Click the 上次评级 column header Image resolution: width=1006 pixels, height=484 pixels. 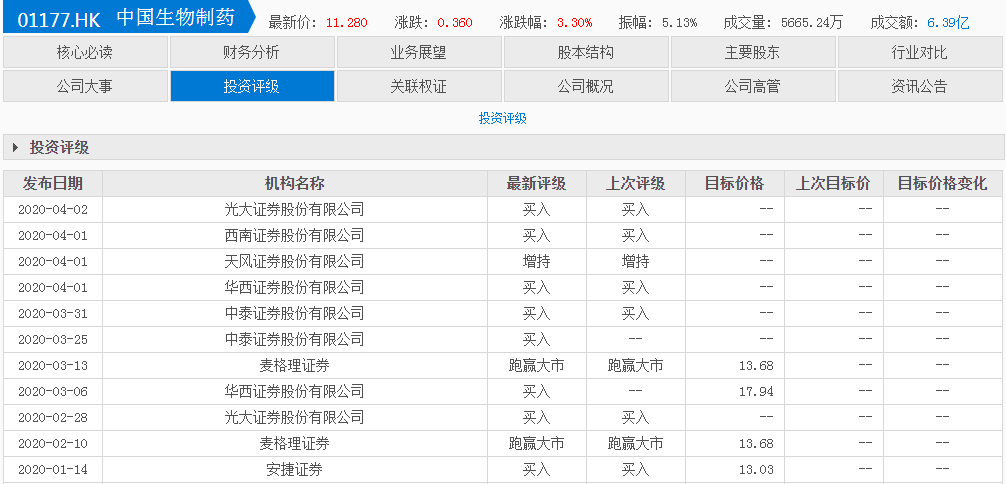point(635,184)
